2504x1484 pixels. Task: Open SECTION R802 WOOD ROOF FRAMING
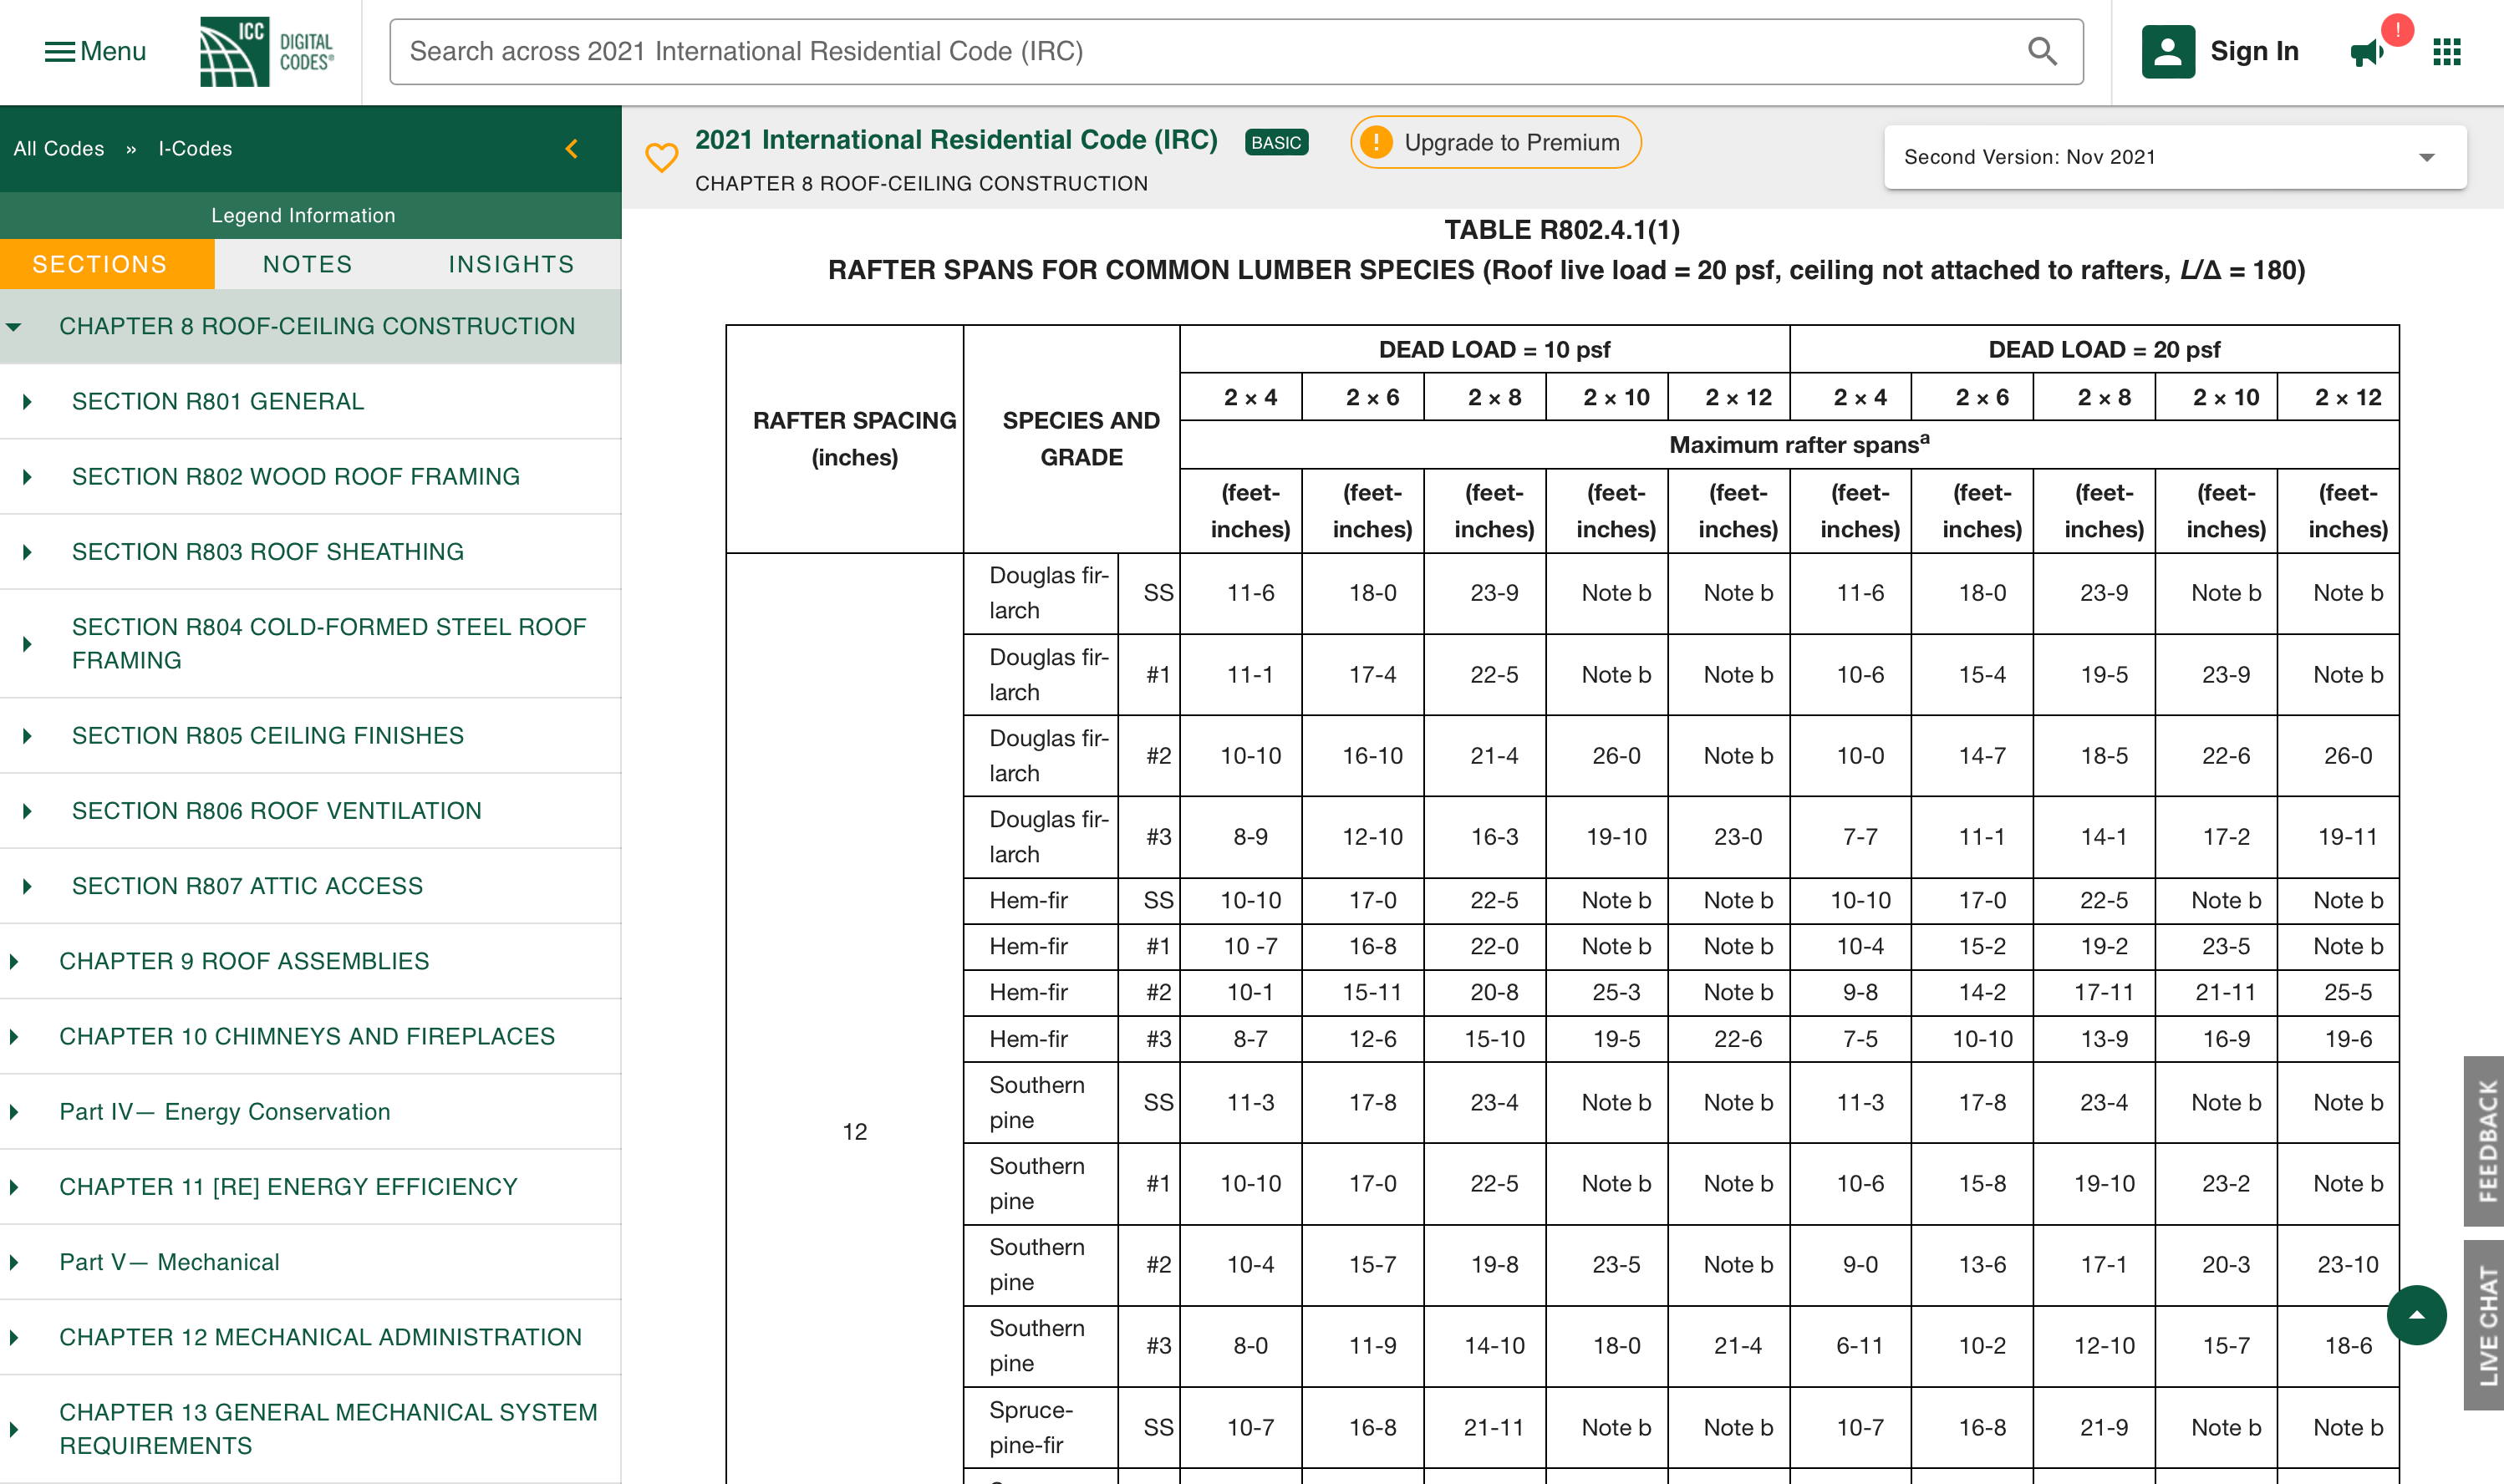click(296, 476)
